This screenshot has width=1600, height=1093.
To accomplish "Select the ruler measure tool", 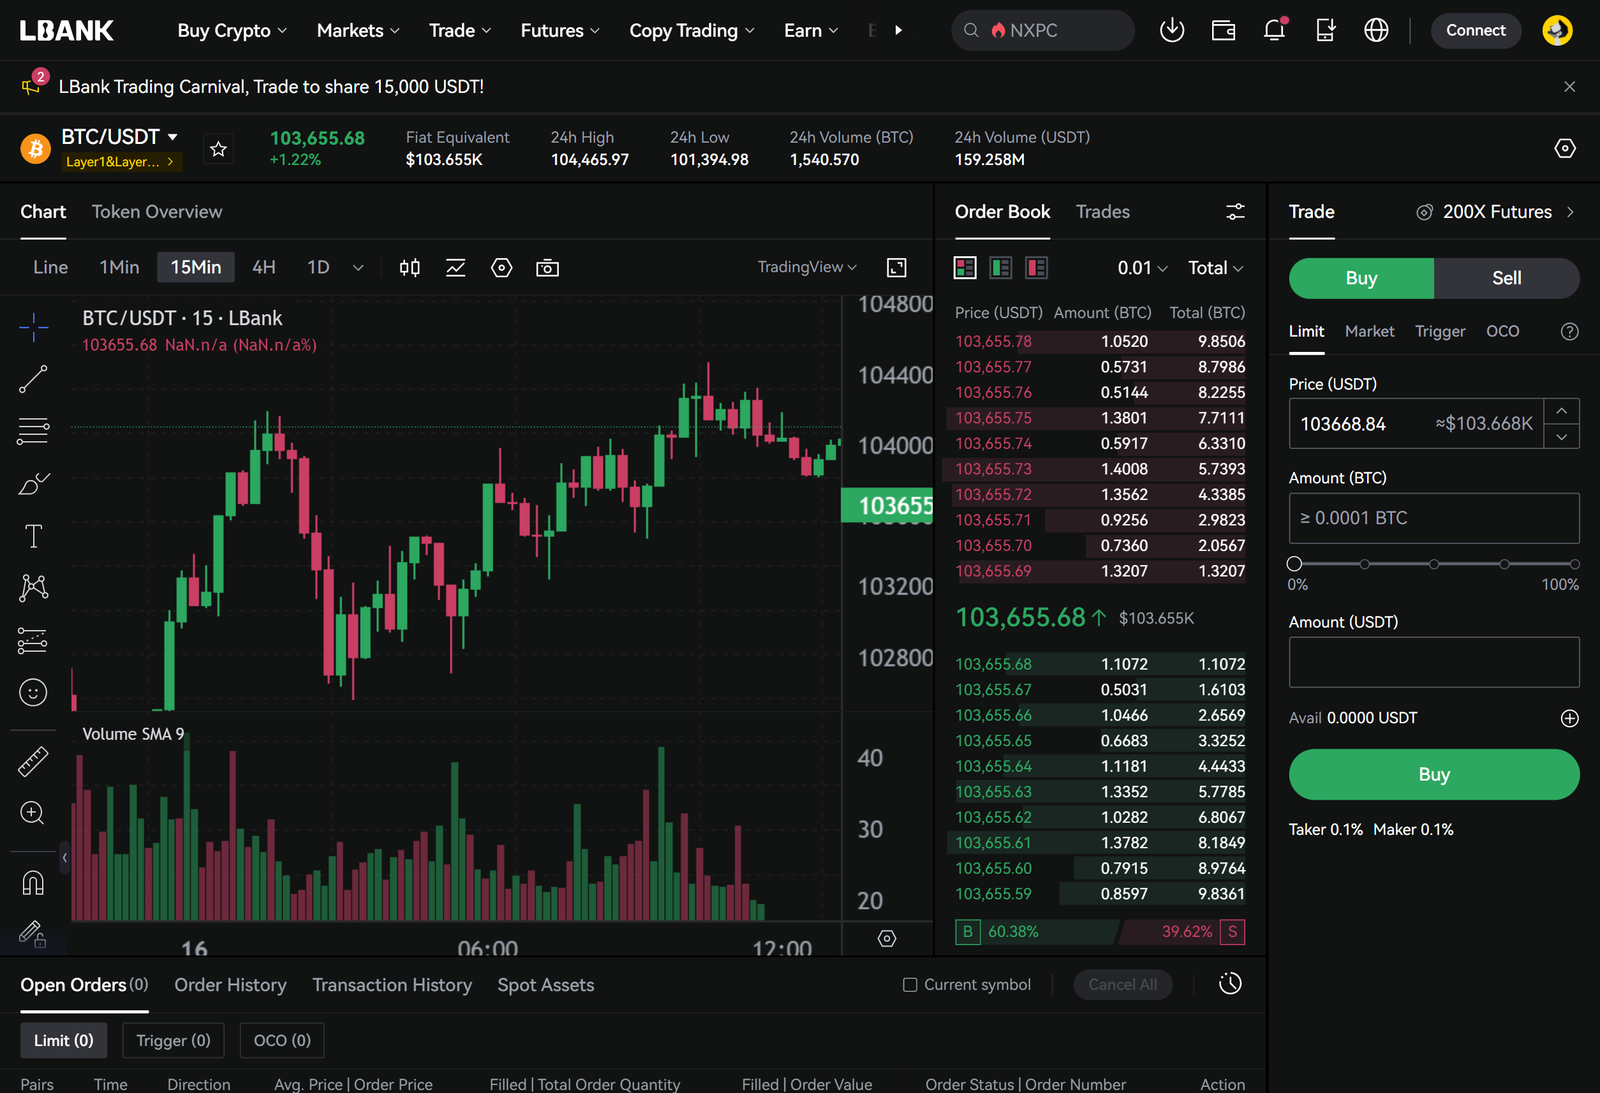I will coord(33,762).
